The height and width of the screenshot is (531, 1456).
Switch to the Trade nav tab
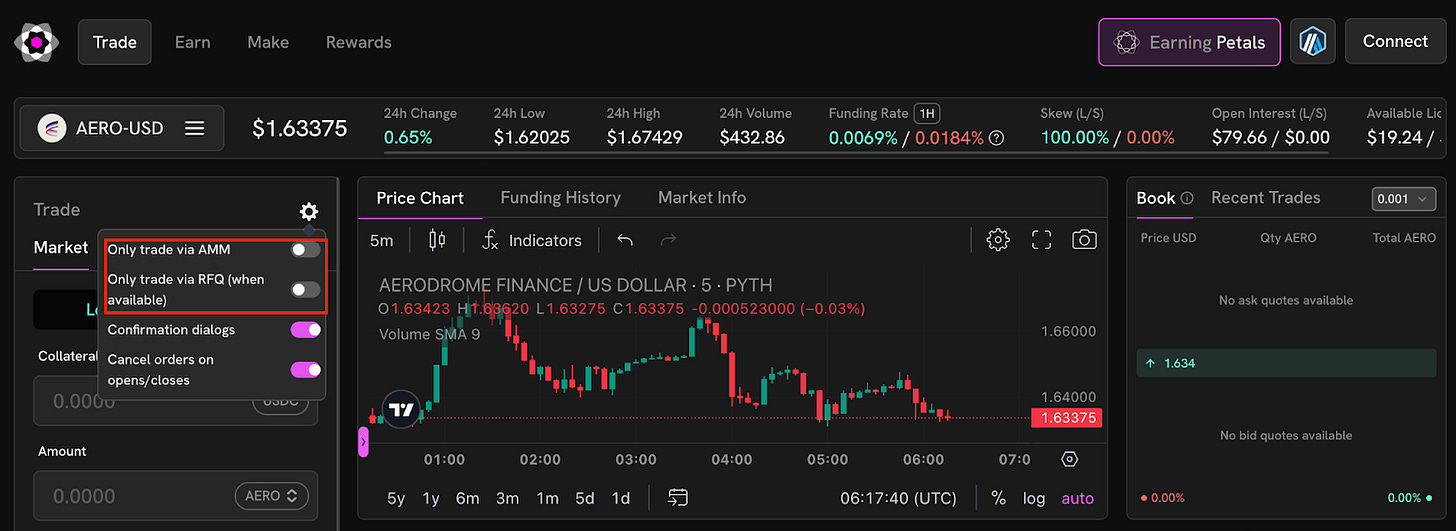point(114,42)
